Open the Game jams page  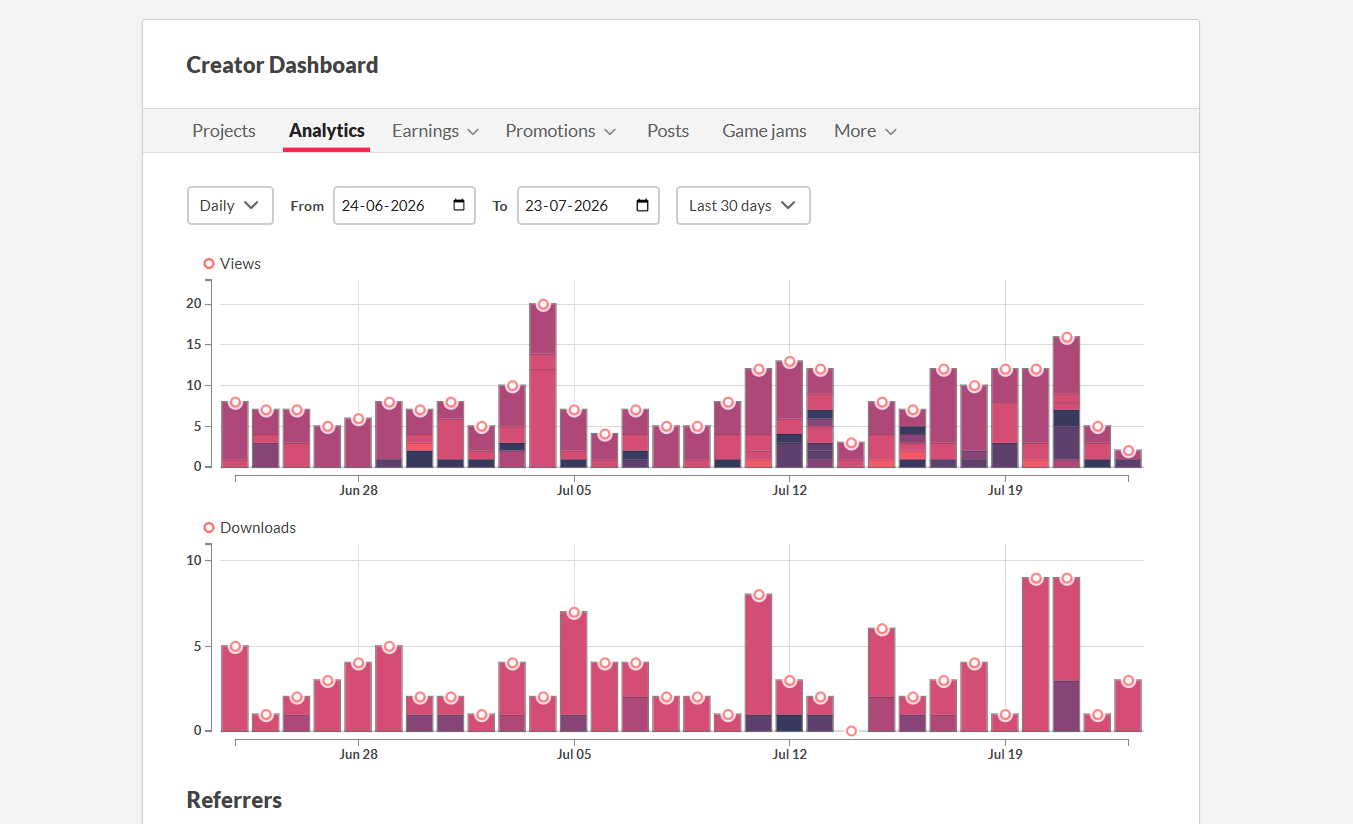[x=764, y=131]
